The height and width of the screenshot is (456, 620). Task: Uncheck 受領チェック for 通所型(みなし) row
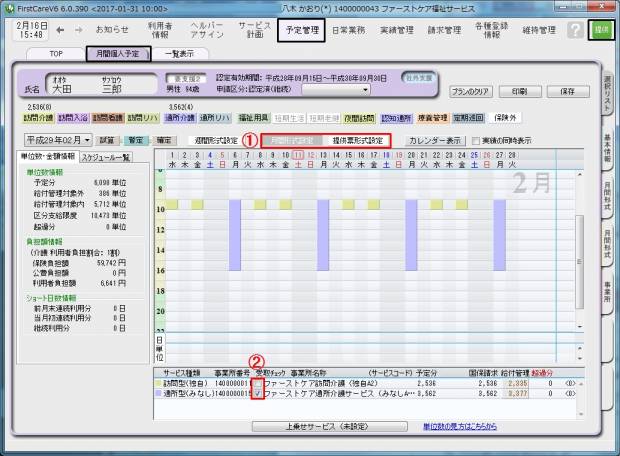(258, 394)
